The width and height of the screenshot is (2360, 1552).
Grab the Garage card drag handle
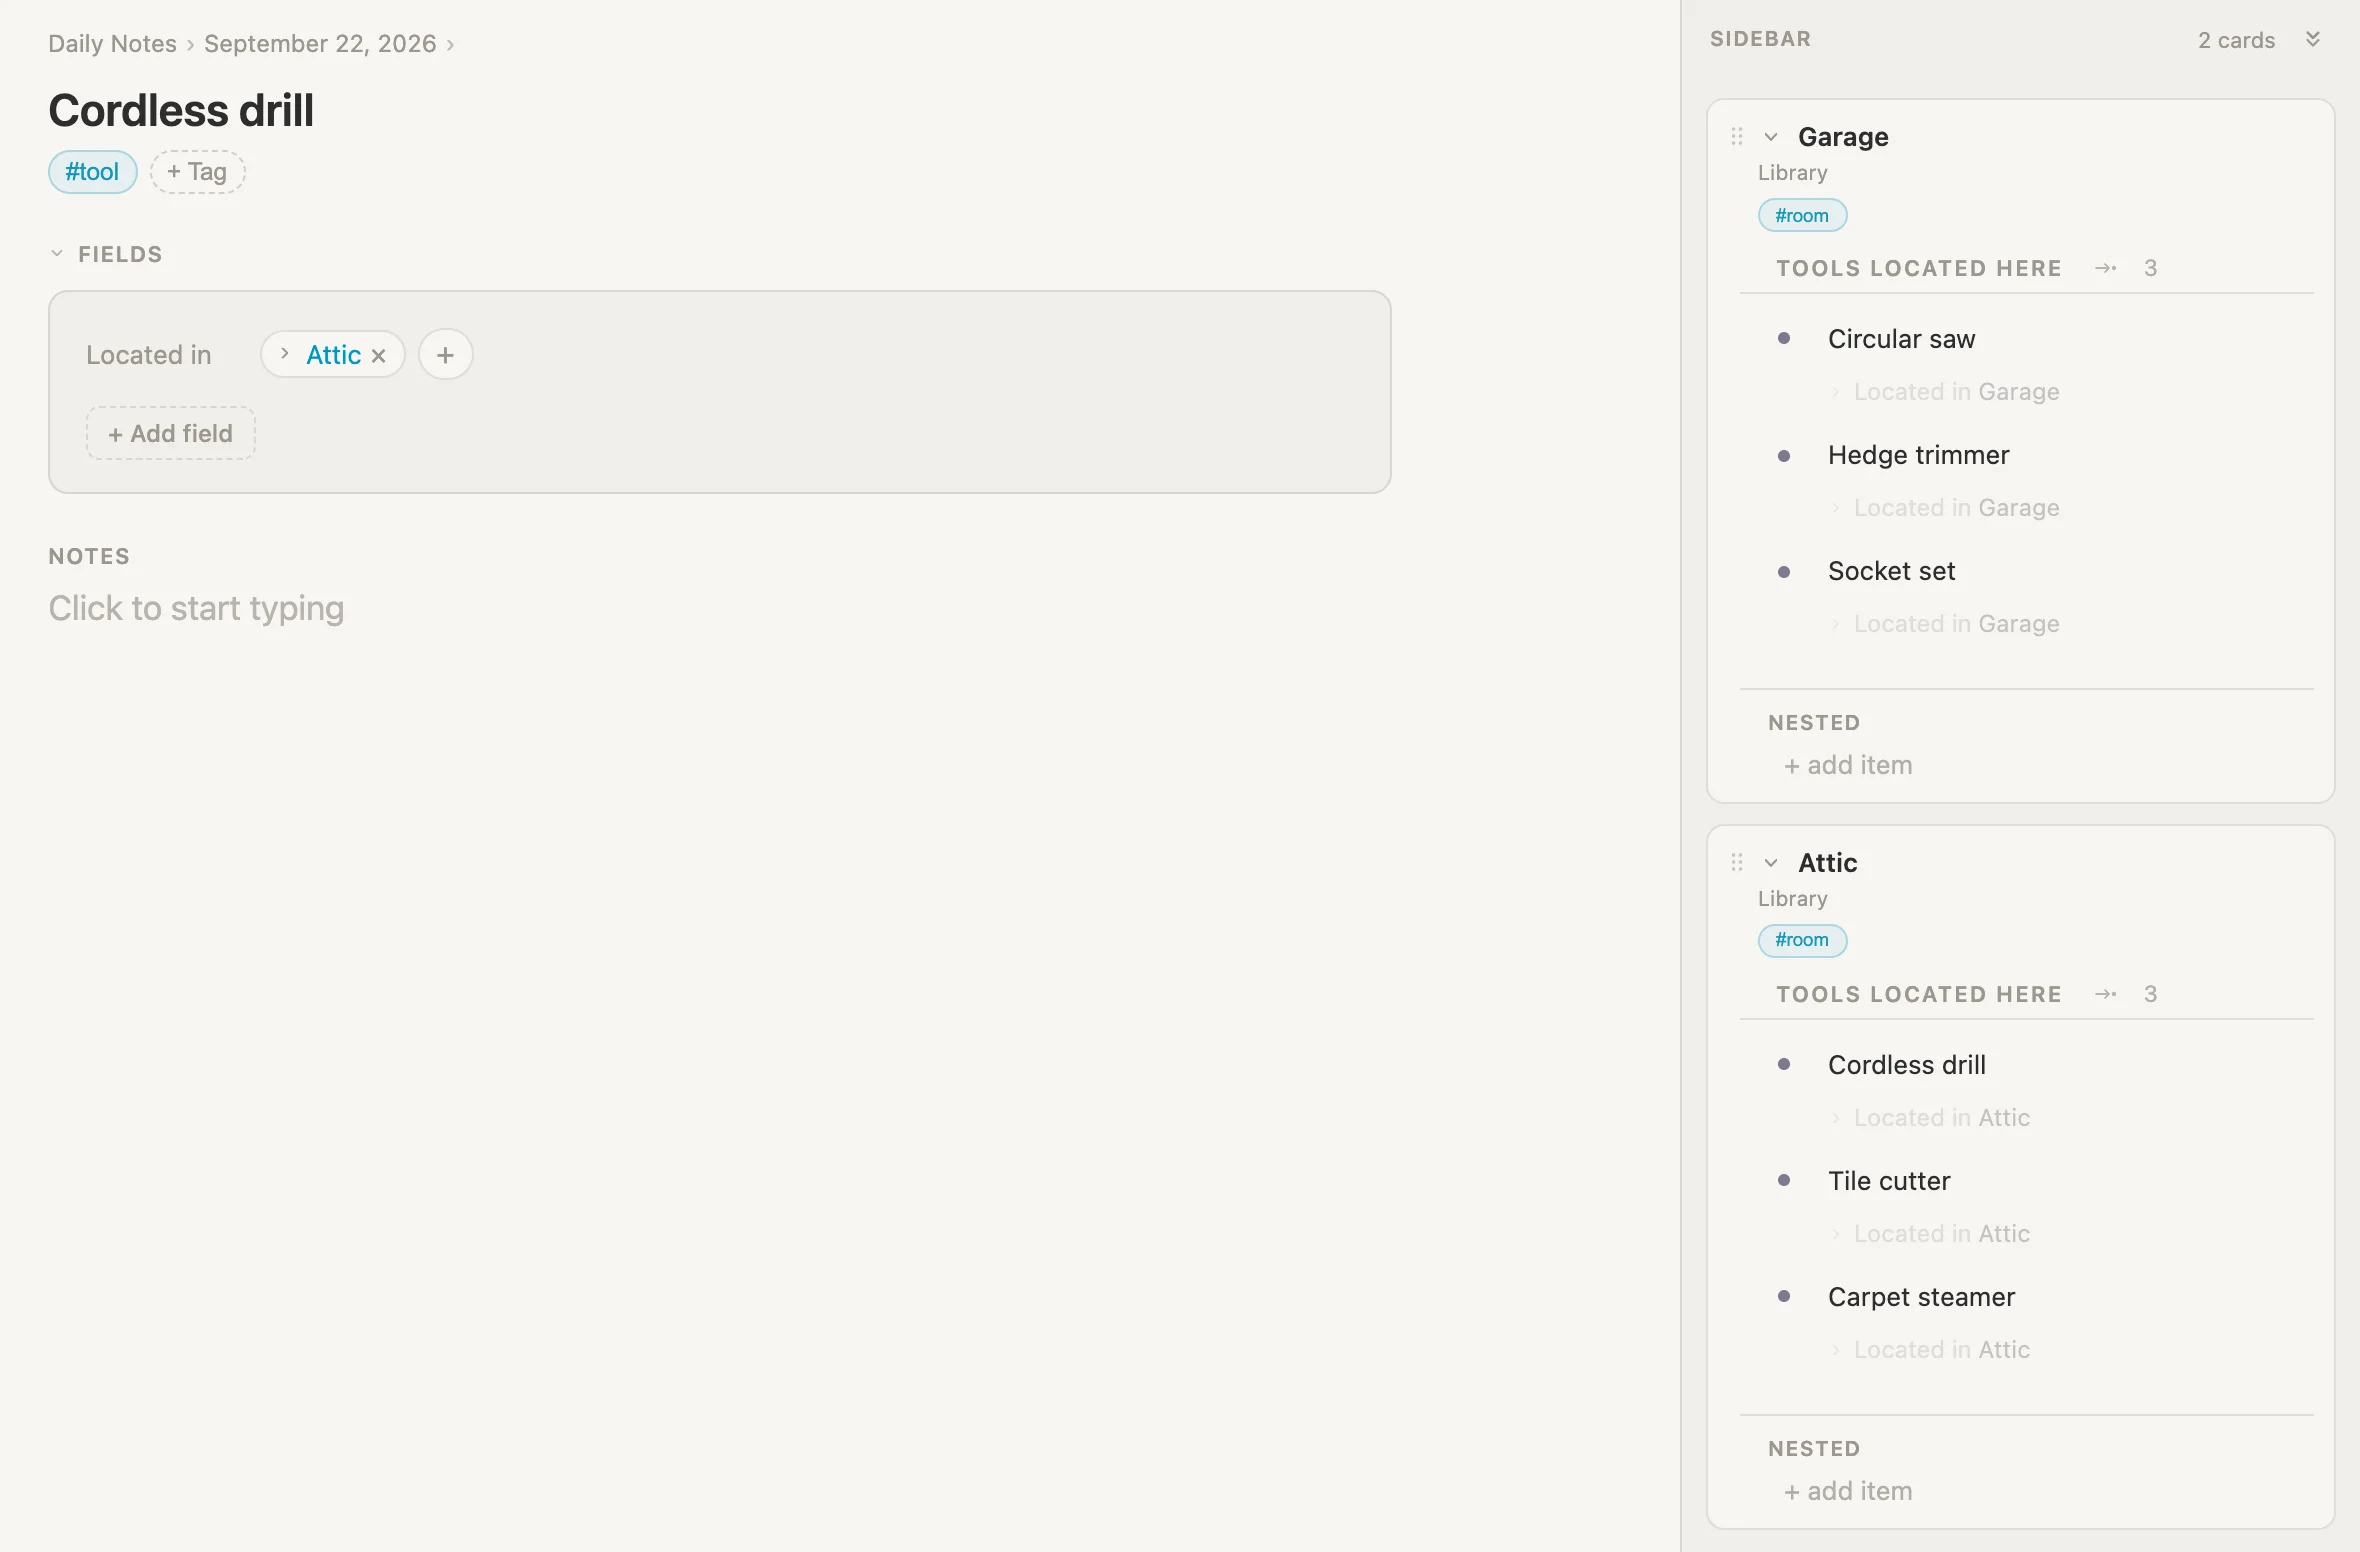click(1737, 137)
